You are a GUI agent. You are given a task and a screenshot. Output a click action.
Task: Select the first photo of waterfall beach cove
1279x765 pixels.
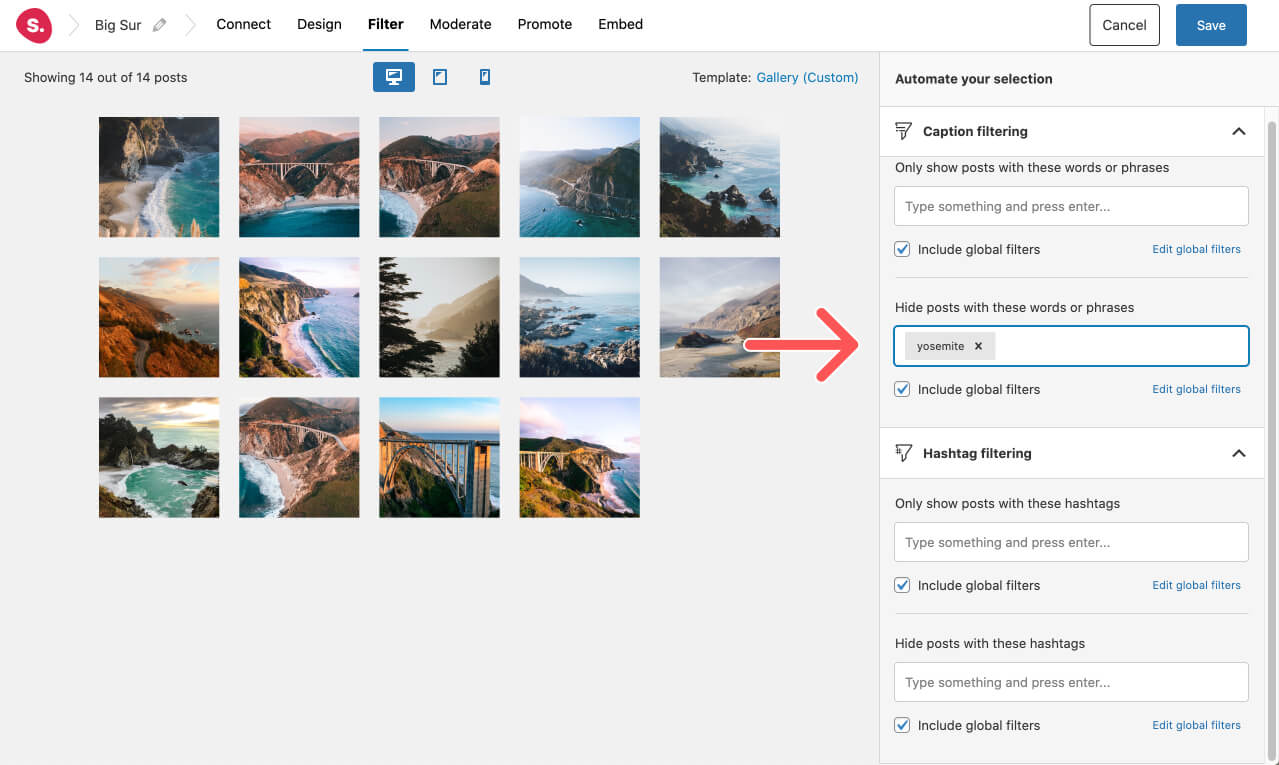pyautogui.click(x=159, y=177)
